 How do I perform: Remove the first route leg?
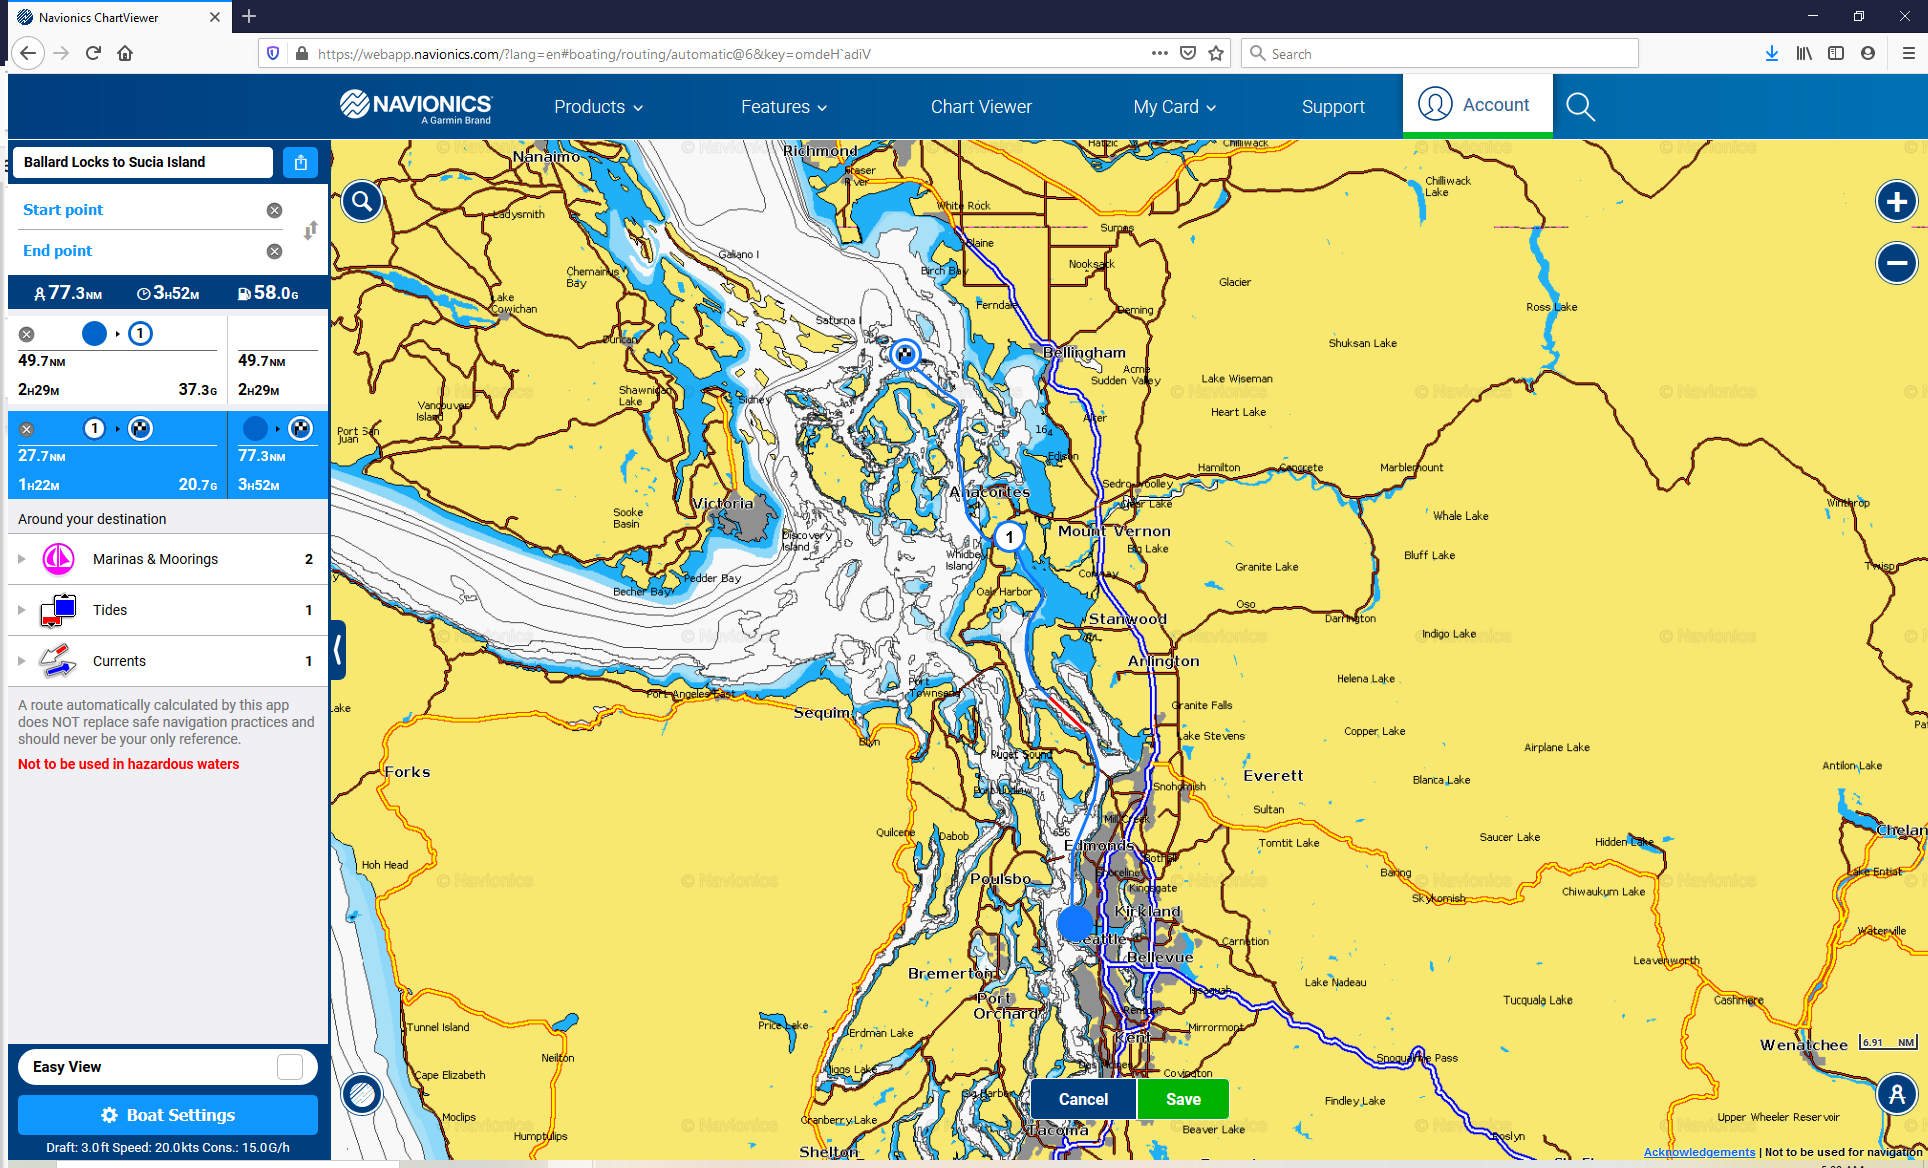(27, 334)
